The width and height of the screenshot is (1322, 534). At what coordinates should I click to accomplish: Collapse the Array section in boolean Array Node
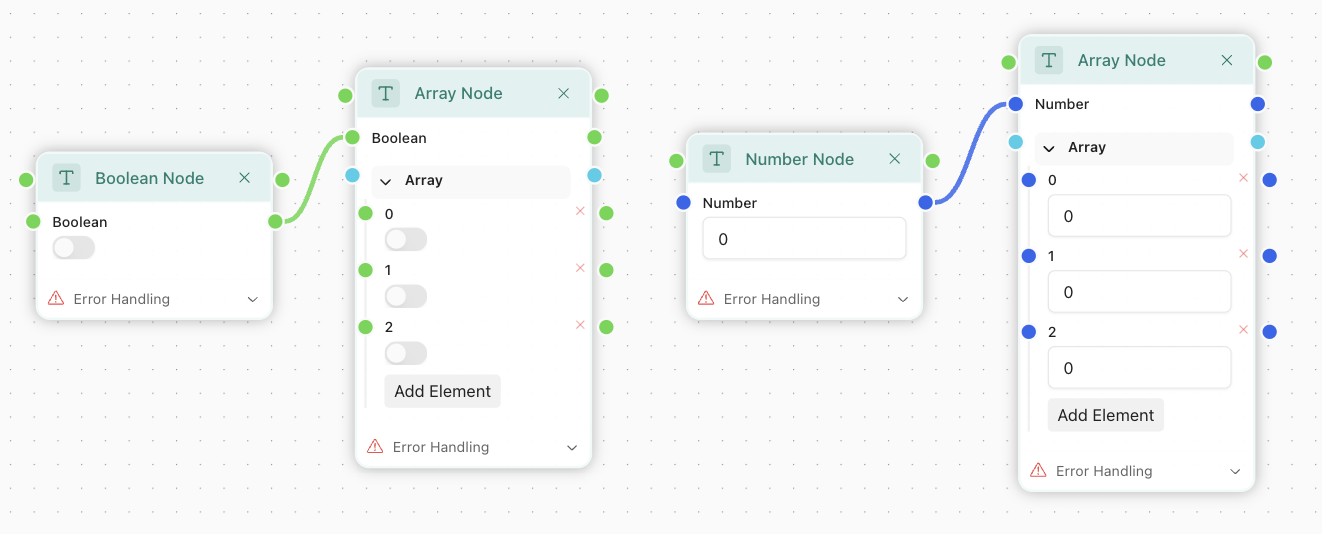coord(386,181)
